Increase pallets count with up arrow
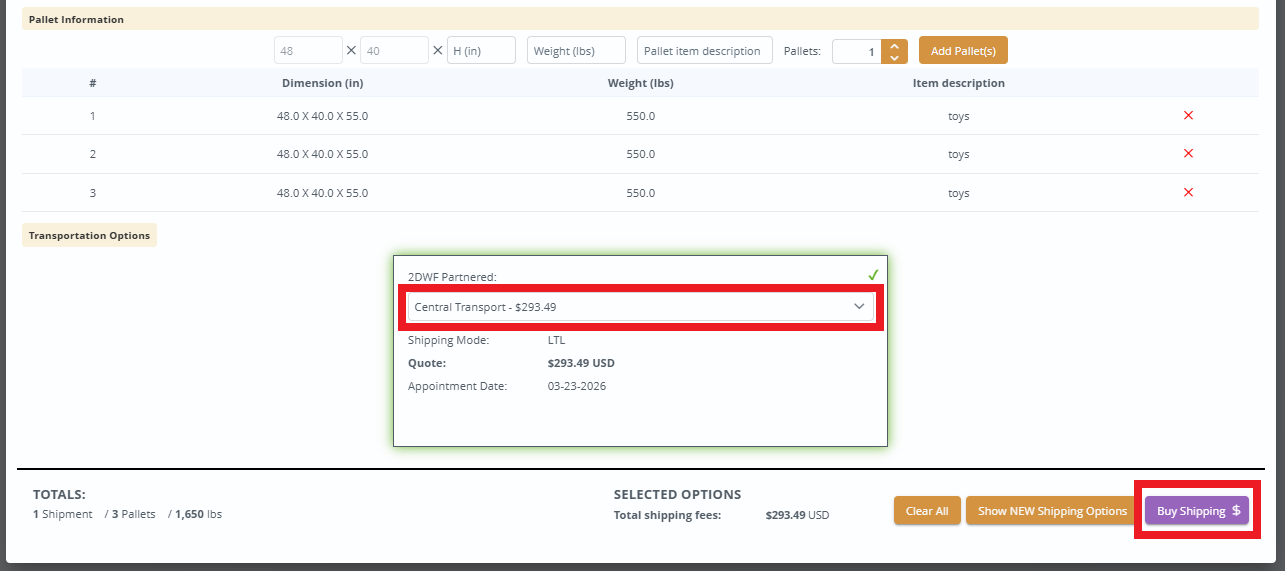The height and width of the screenshot is (571, 1285). (894, 45)
